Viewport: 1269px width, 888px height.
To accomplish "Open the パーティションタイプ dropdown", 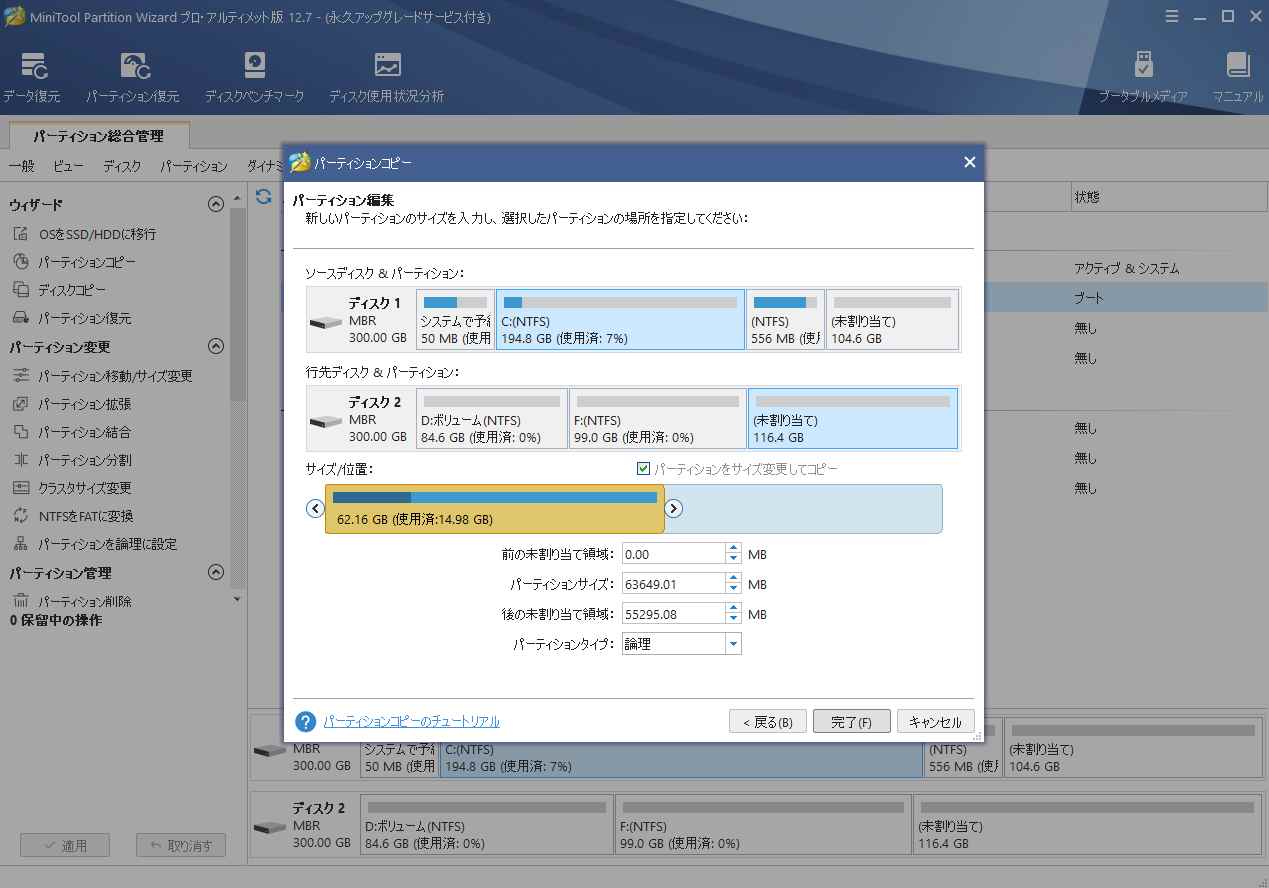I will [733, 645].
